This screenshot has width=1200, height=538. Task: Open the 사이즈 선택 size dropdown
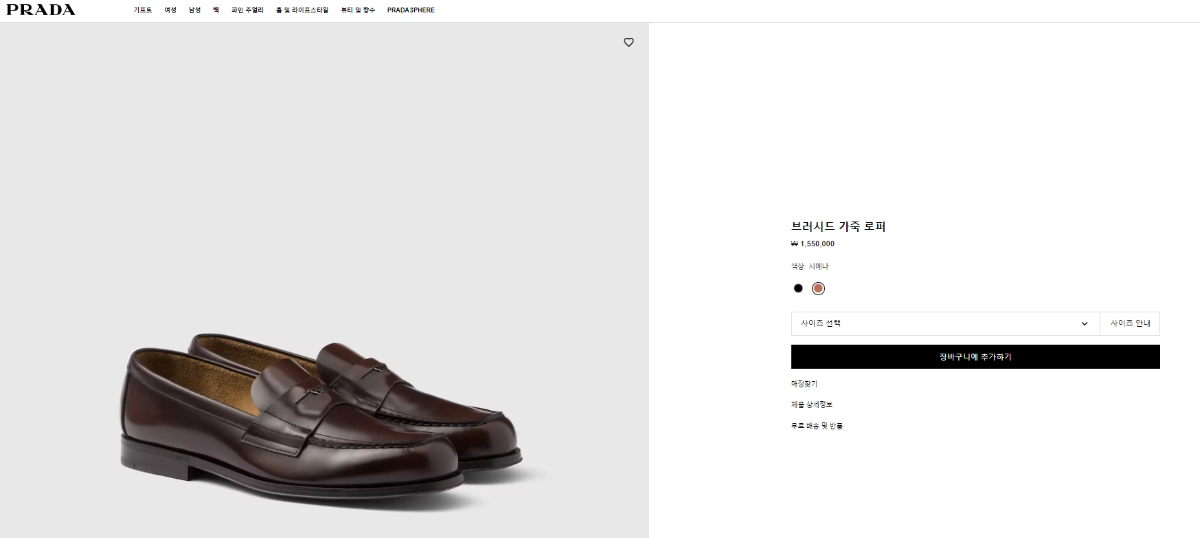pos(944,323)
